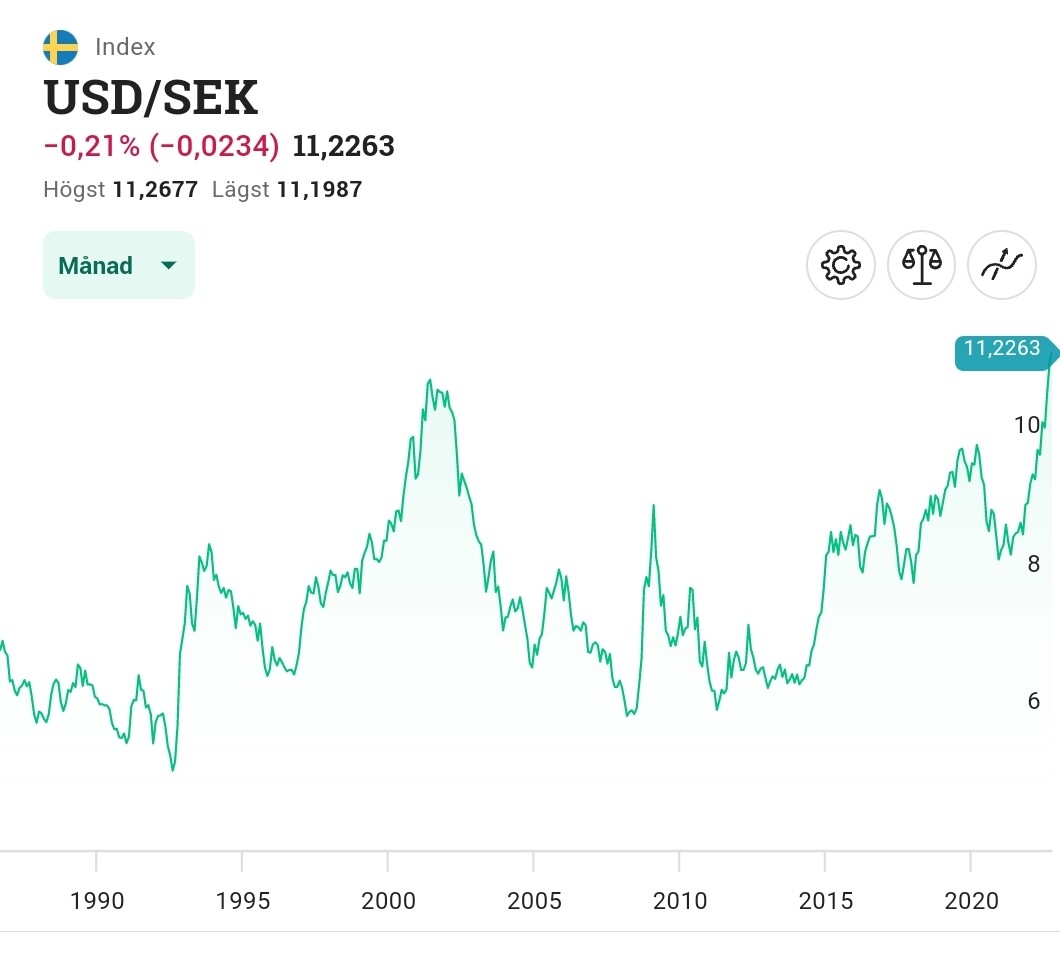Click the 2005 marker on time axis
This screenshot has width=1060, height=954.
534,901
